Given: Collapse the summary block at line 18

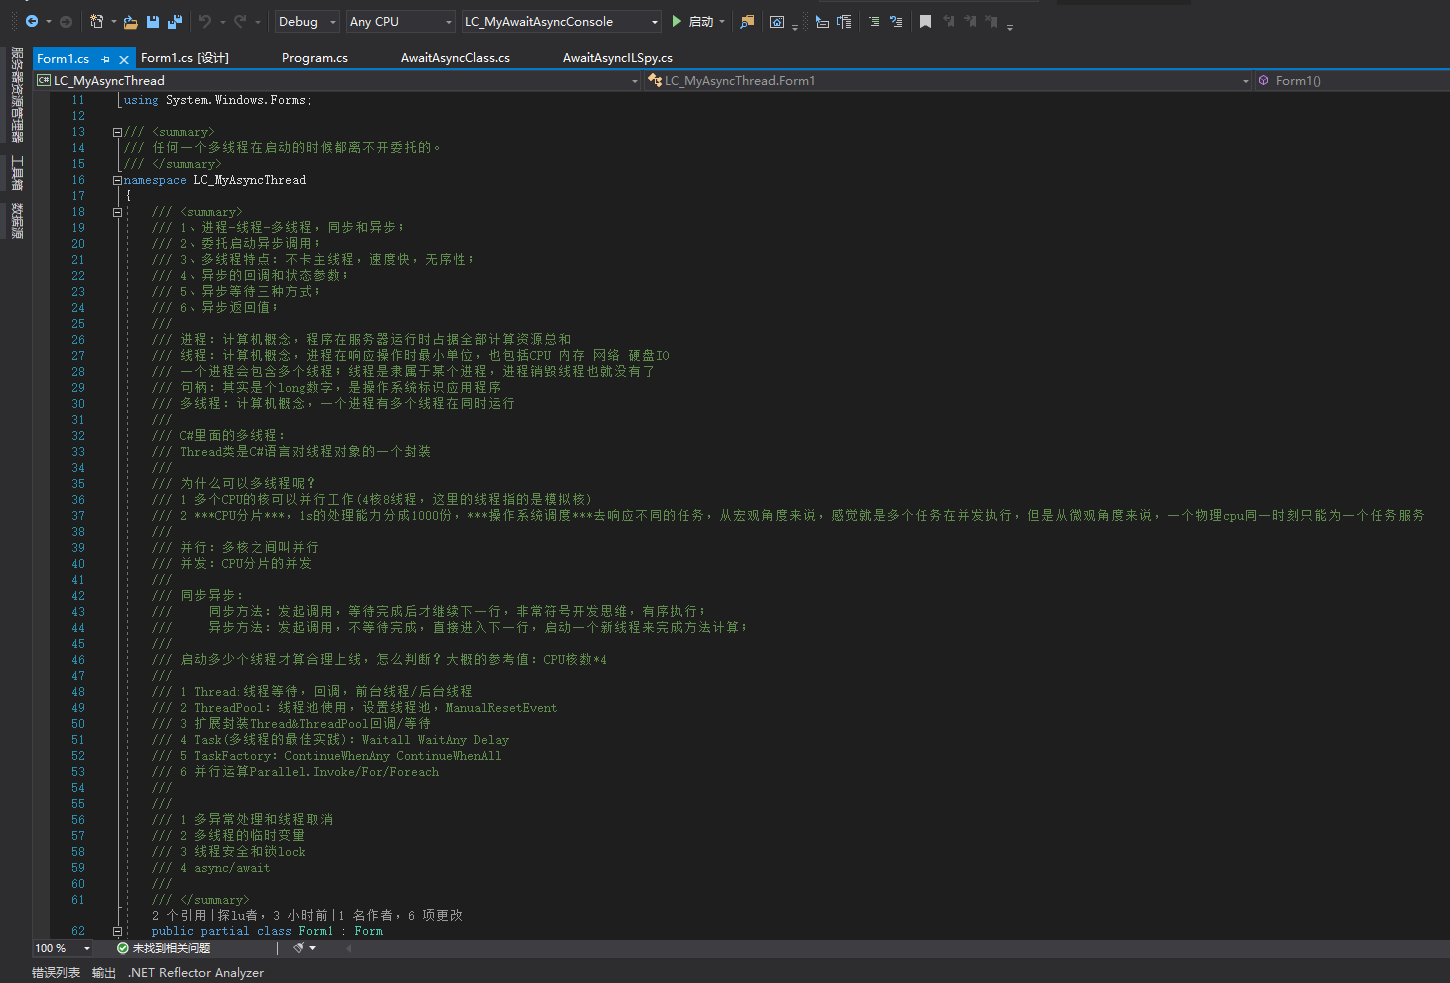Looking at the screenshot, I should pos(117,212).
